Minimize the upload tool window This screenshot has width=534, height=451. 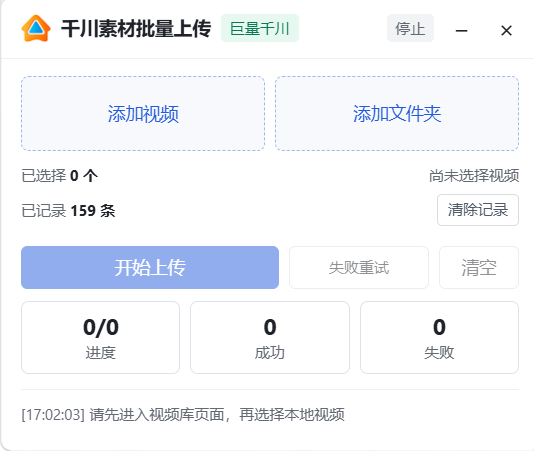(x=461, y=31)
